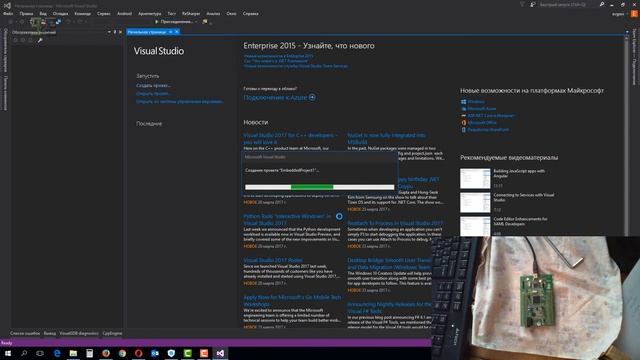Click the orange user account avatar

tap(634, 13)
